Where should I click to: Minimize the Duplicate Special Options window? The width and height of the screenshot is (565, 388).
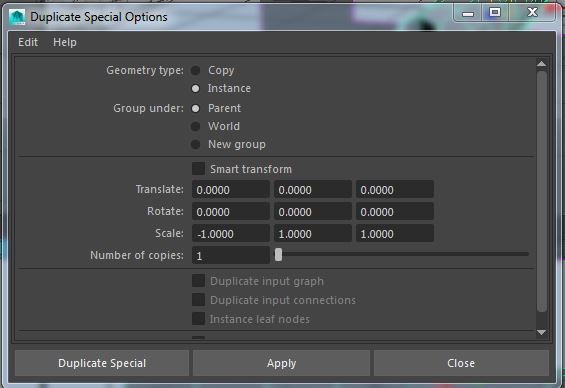tap(468, 13)
